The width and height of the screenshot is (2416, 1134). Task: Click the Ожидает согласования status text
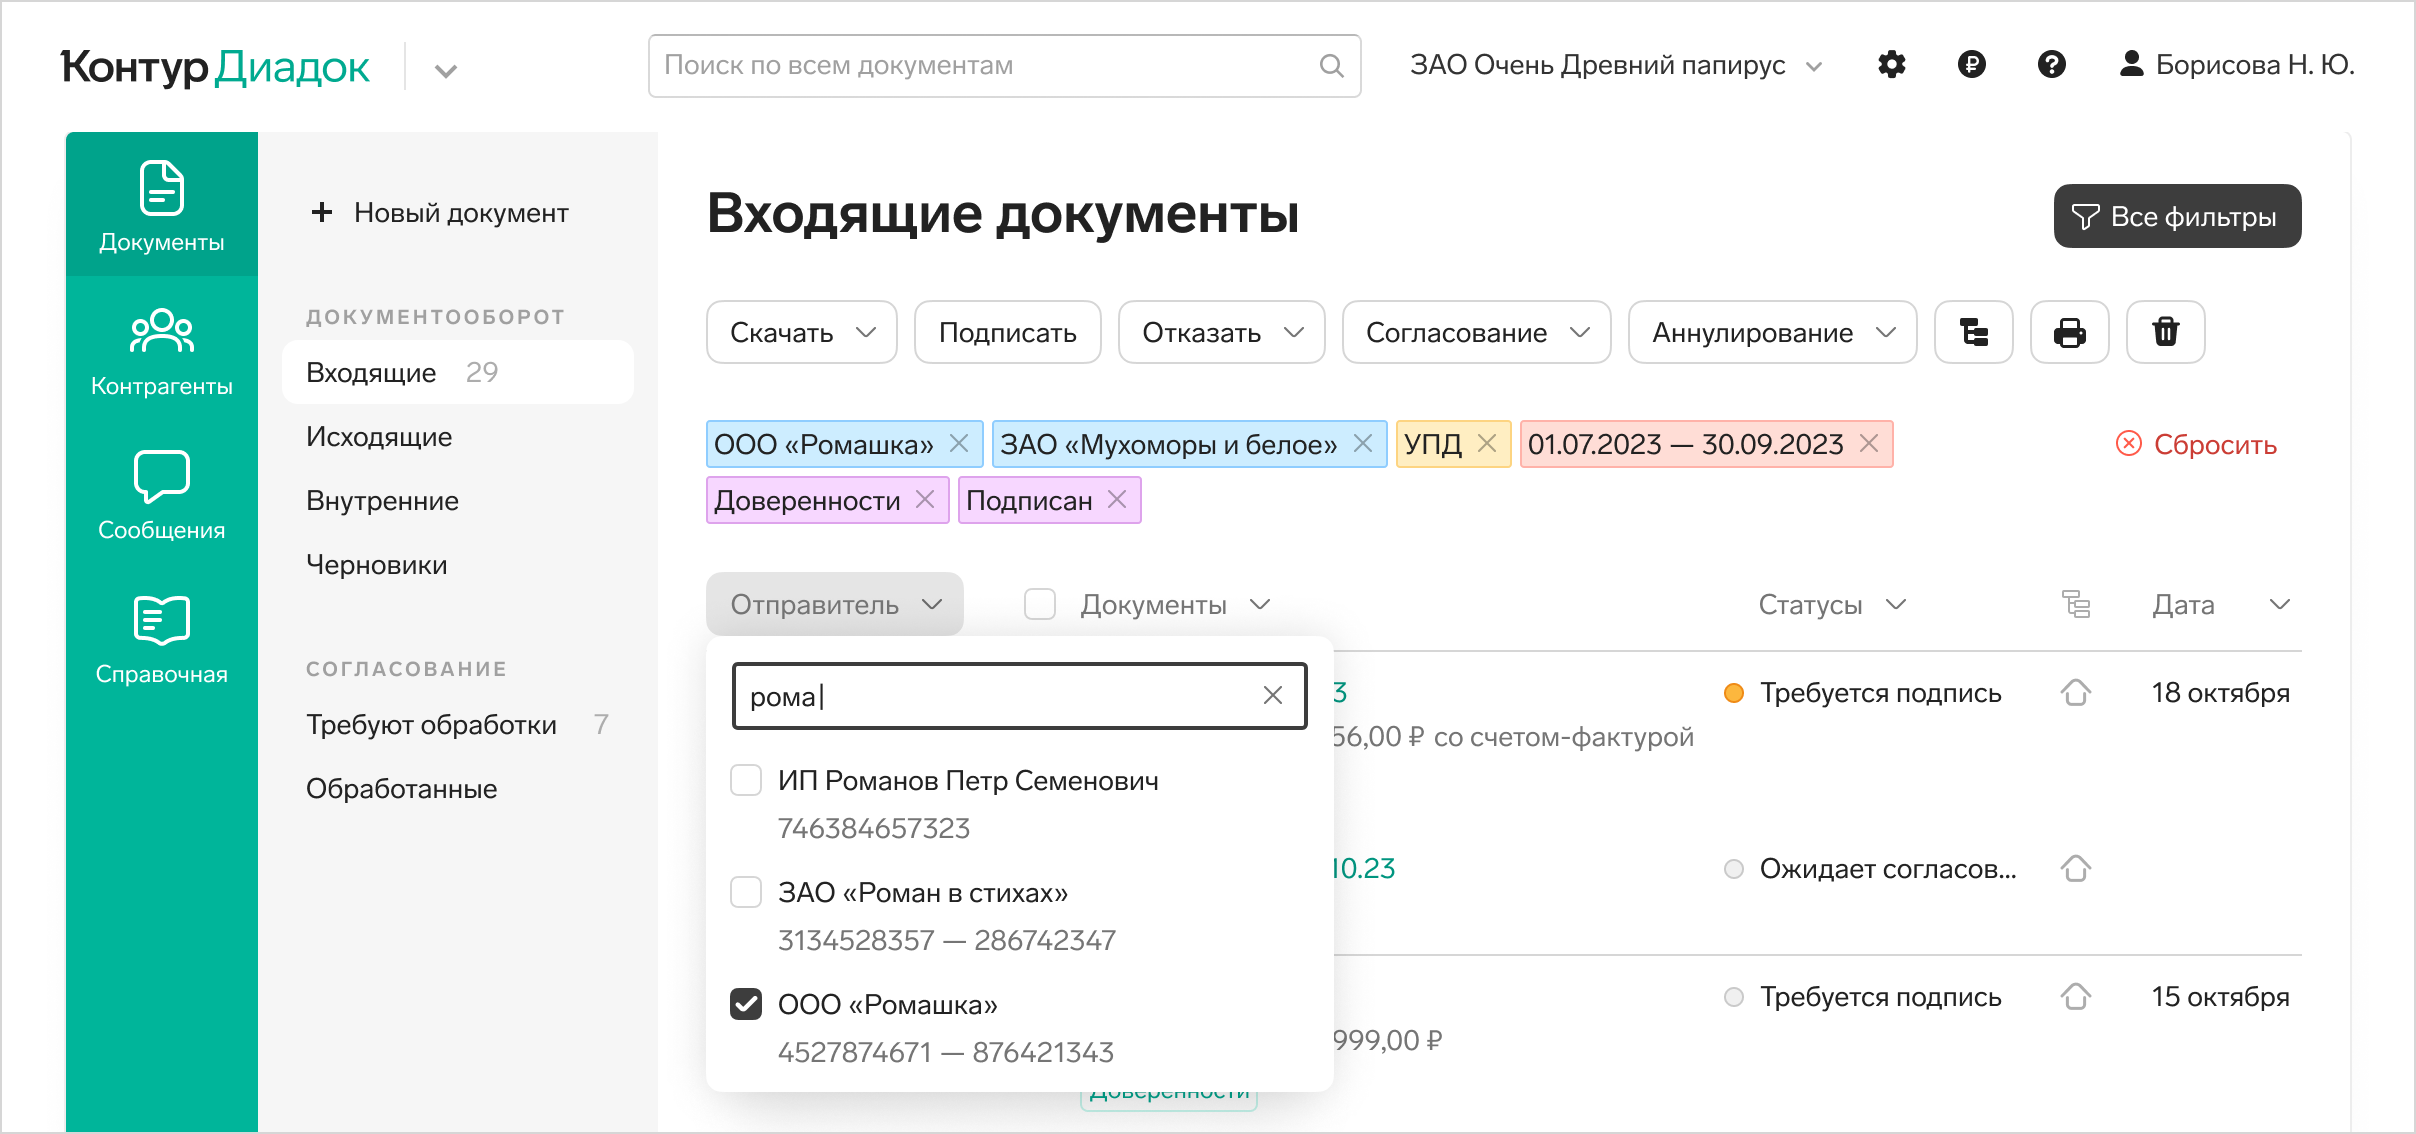click(x=1888, y=868)
